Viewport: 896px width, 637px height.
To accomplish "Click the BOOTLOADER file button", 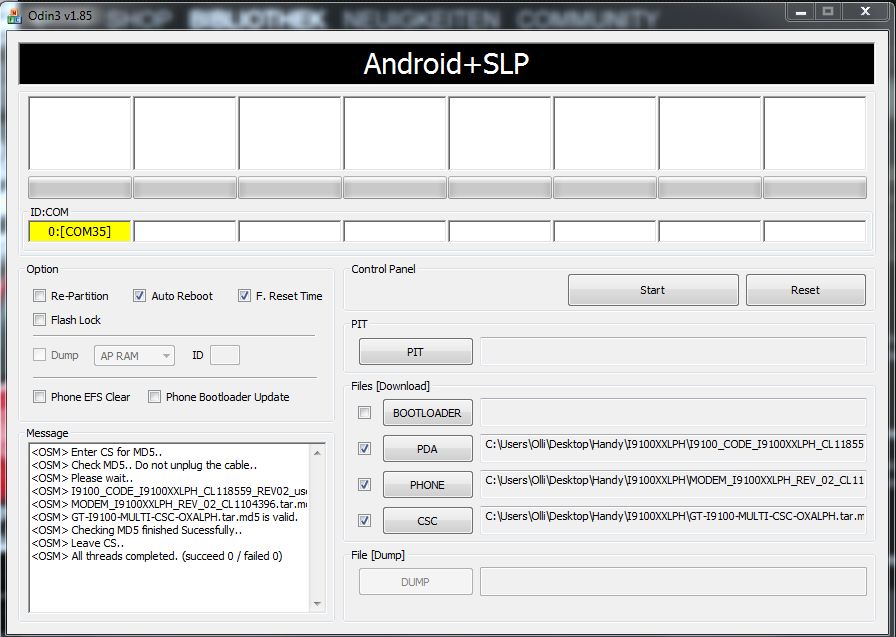I will (x=427, y=412).
